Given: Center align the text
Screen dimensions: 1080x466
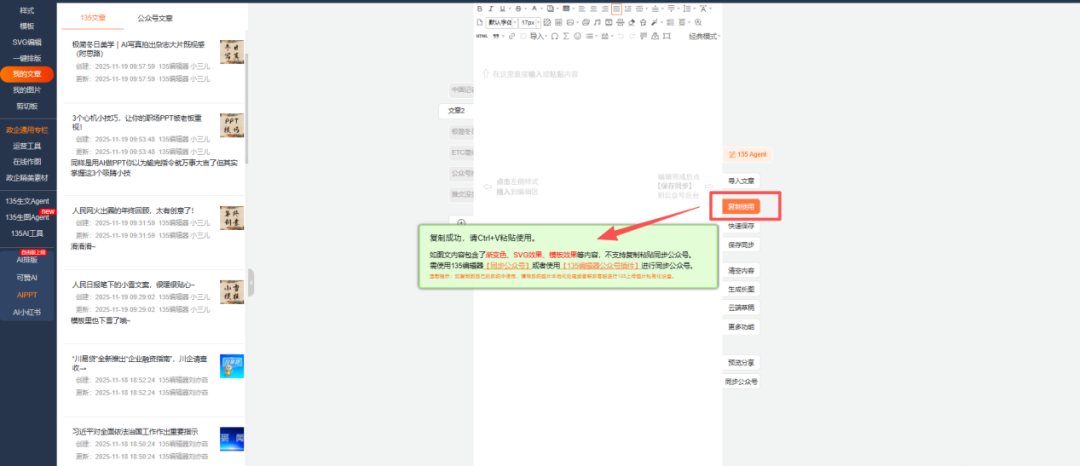Looking at the screenshot, I should [x=594, y=8].
